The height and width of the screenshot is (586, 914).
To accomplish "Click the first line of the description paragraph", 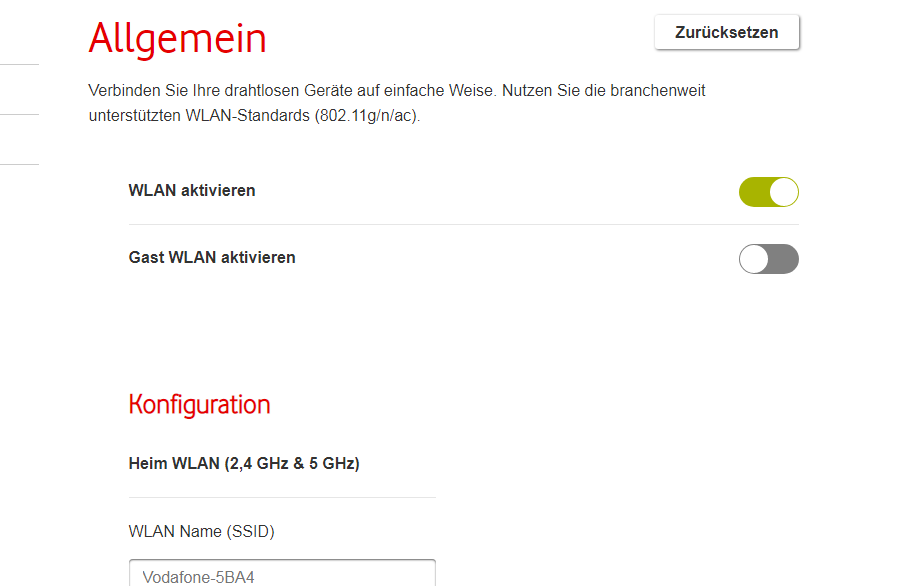I will coord(396,90).
